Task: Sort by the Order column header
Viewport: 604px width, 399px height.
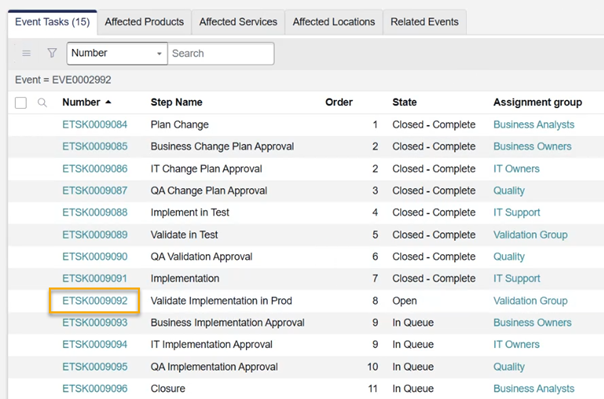Action: [339, 102]
